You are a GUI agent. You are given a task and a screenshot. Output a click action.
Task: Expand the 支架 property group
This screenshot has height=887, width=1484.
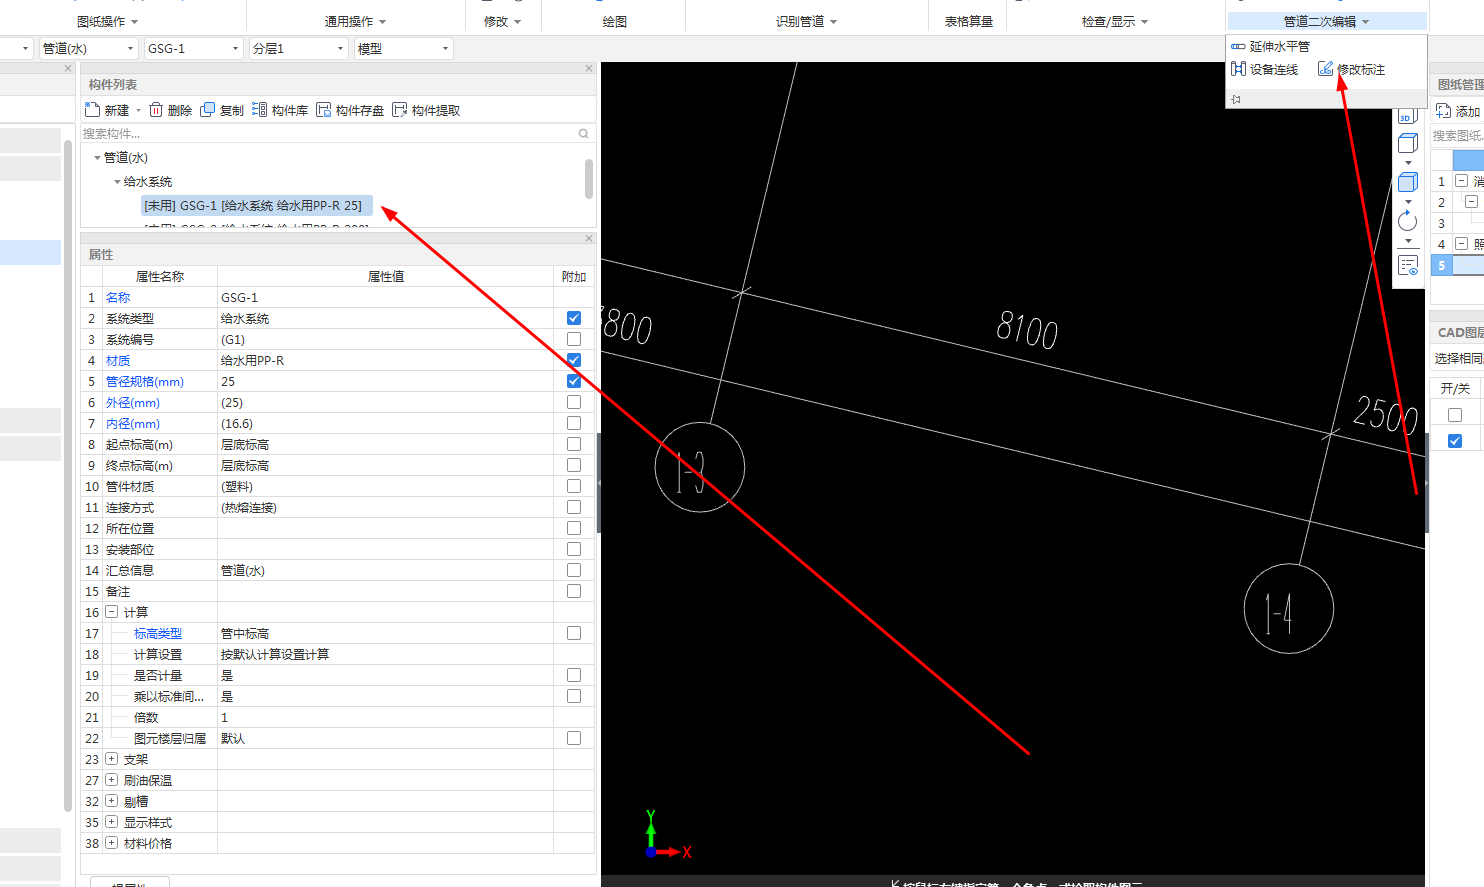coord(112,759)
